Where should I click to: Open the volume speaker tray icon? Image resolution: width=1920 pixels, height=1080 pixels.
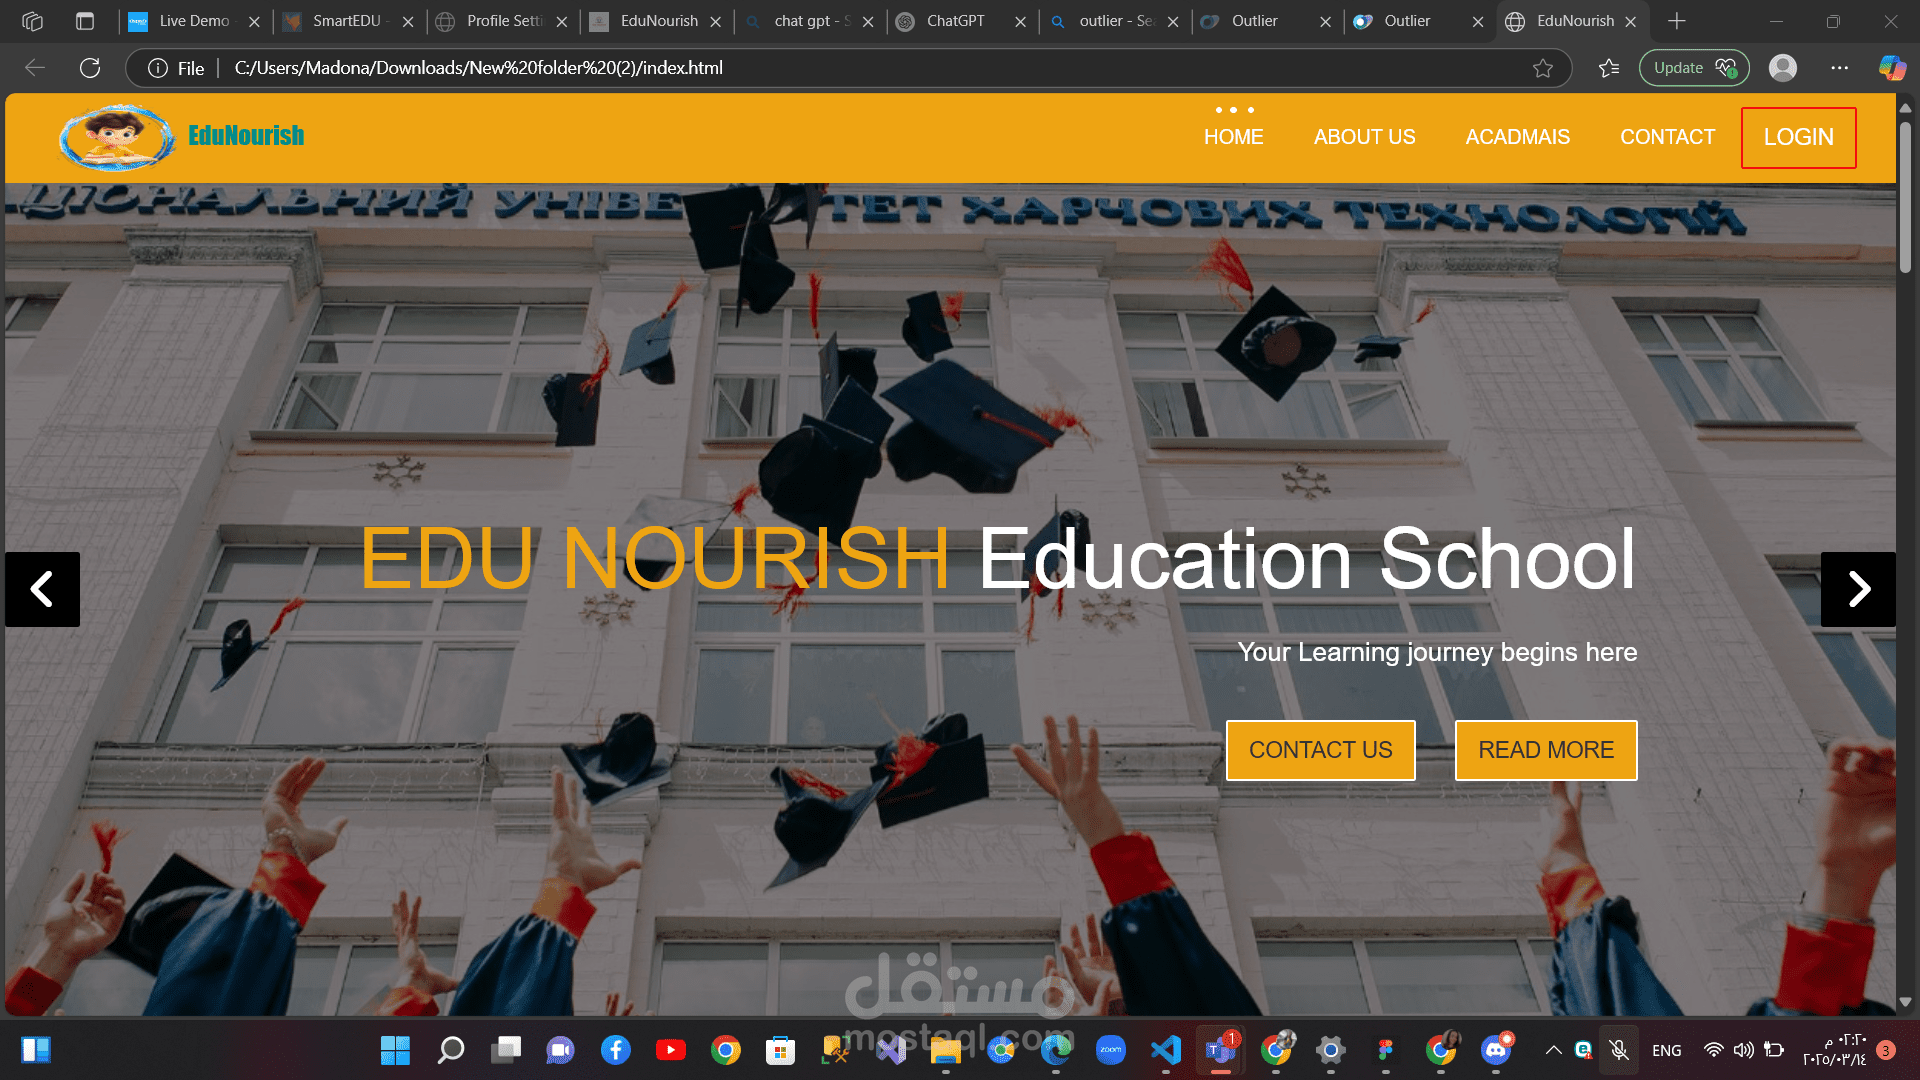point(1744,1050)
